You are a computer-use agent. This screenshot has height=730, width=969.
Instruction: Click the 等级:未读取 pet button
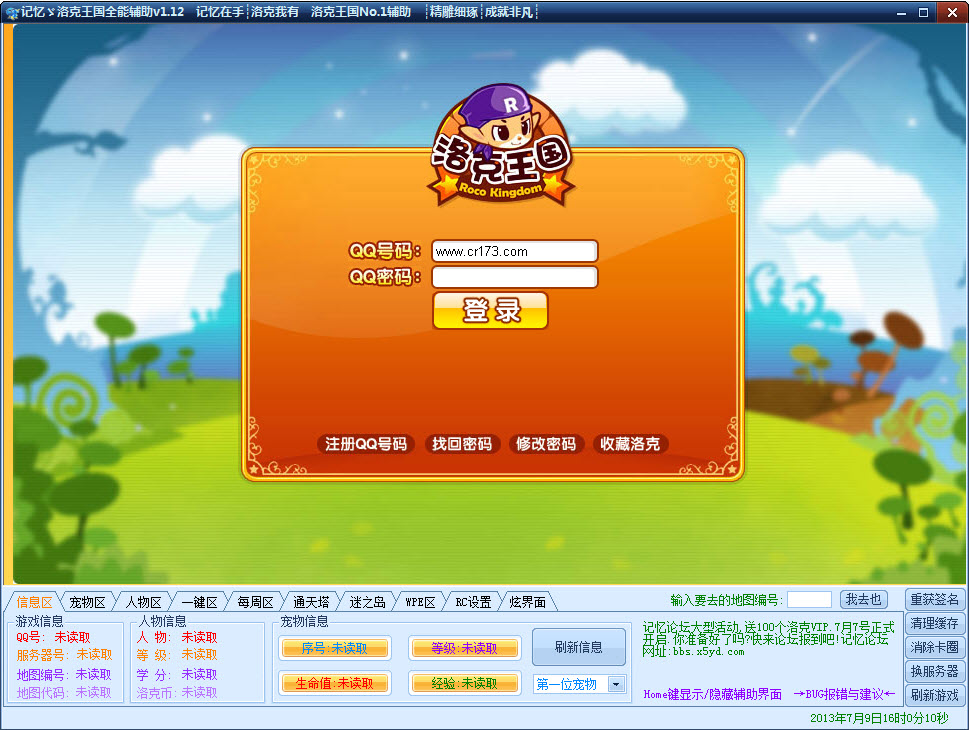coord(464,648)
